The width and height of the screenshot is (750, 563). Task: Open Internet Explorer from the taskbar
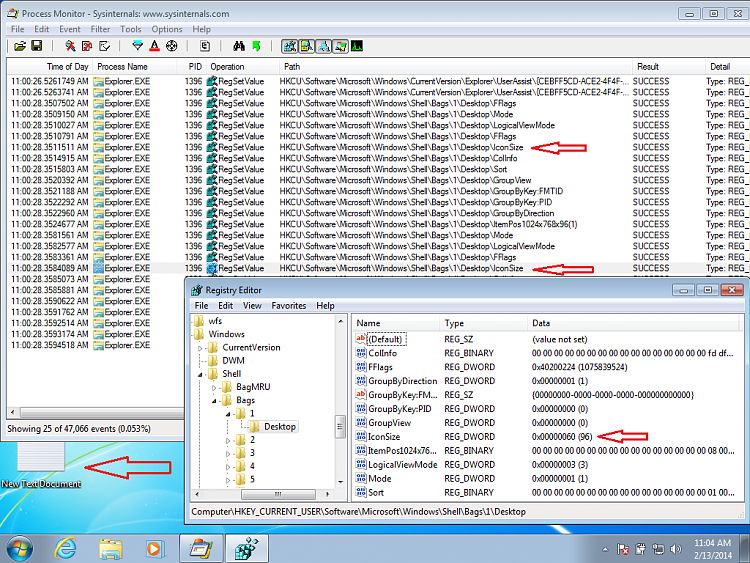(67, 547)
